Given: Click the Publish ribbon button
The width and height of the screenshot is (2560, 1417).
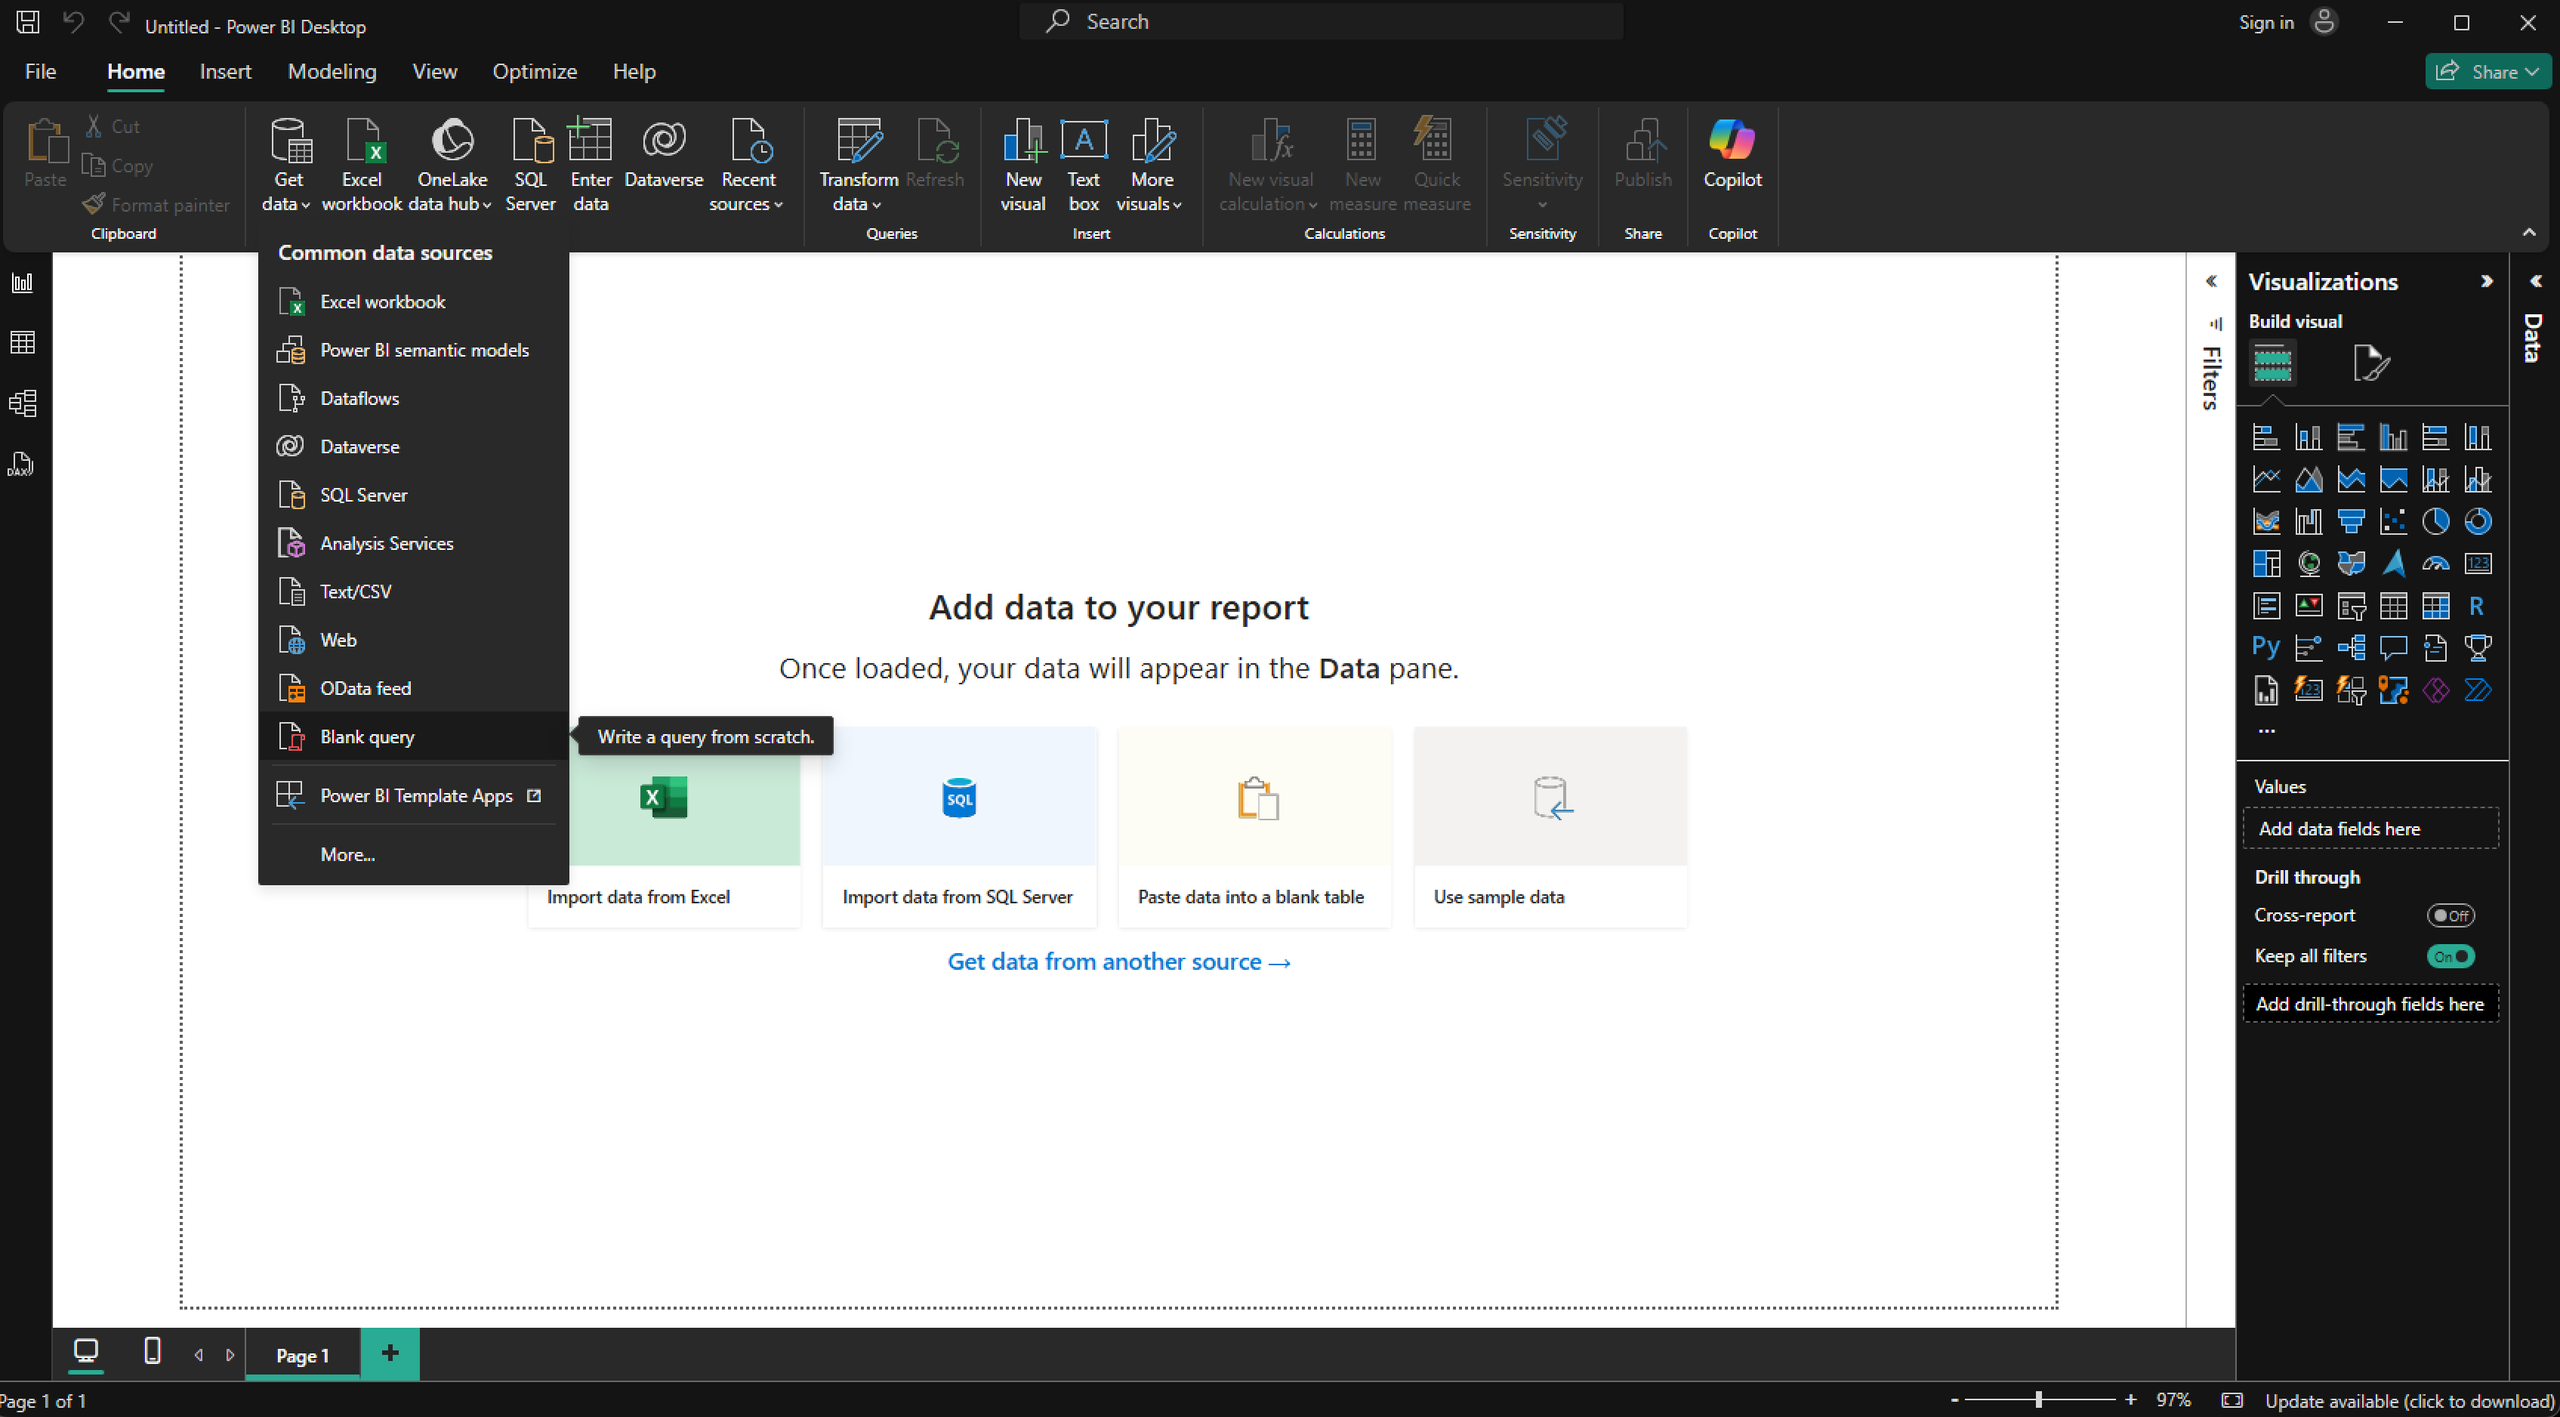Looking at the screenshot, I should tap(1643, 155).
